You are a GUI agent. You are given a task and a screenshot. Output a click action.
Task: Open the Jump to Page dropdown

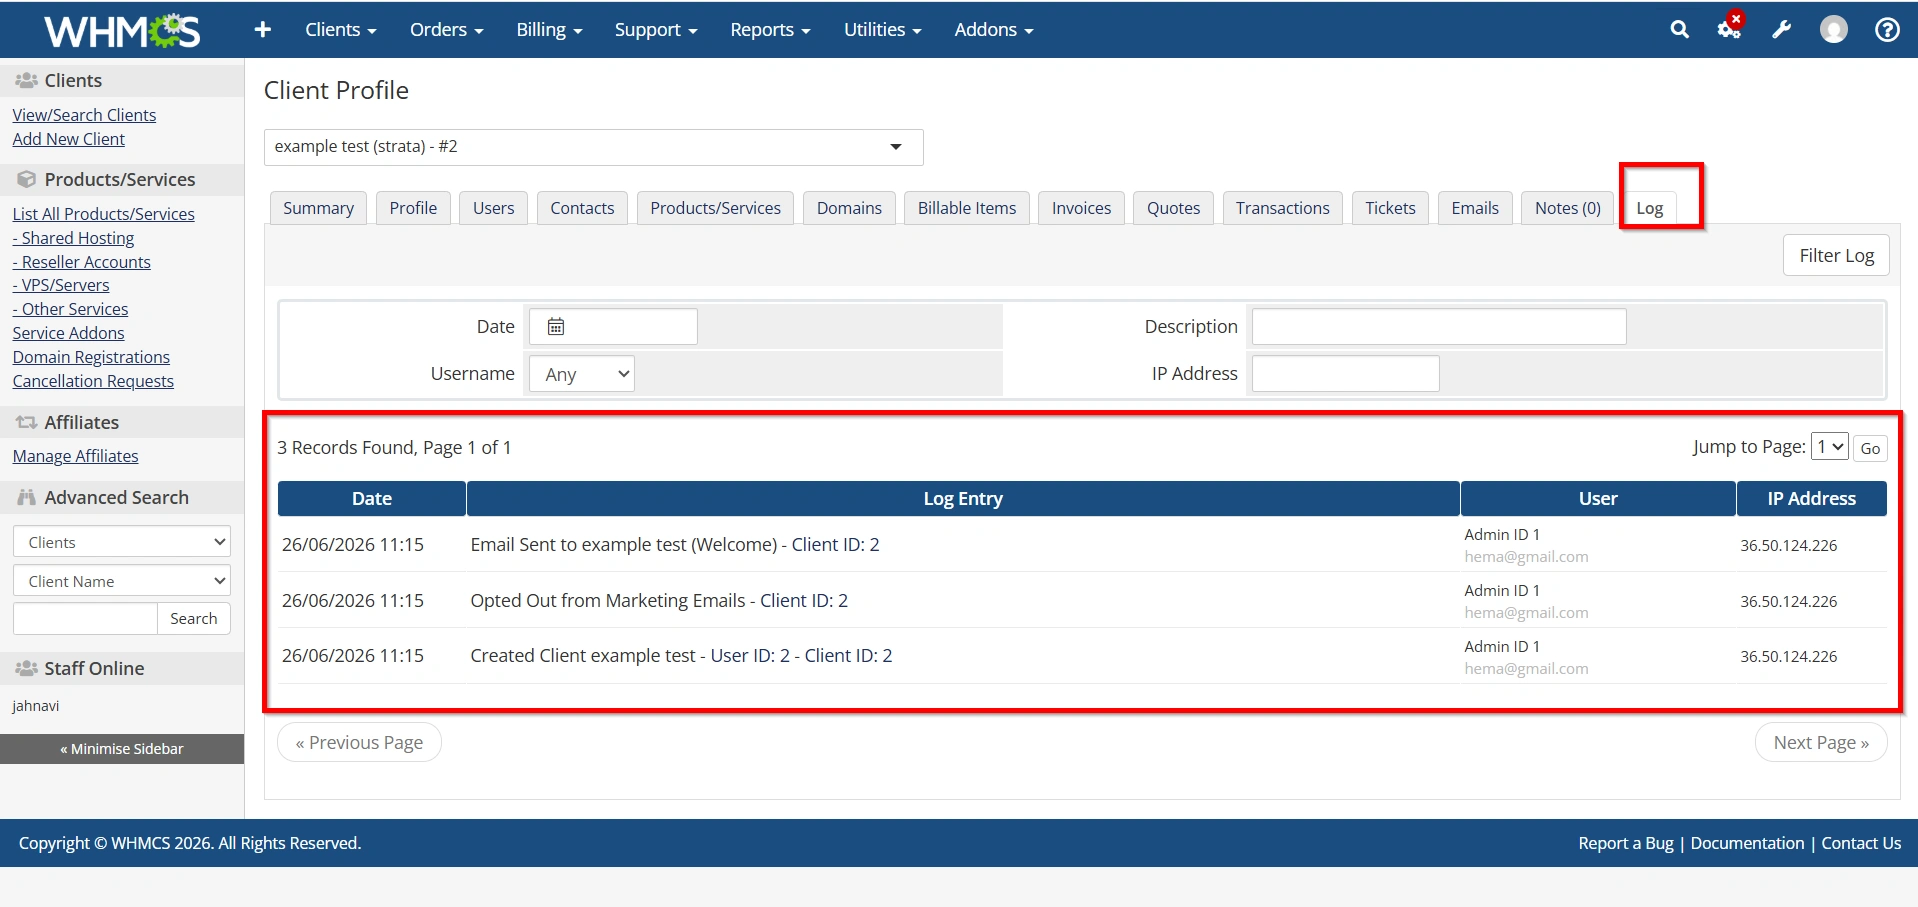point(1830,446)
